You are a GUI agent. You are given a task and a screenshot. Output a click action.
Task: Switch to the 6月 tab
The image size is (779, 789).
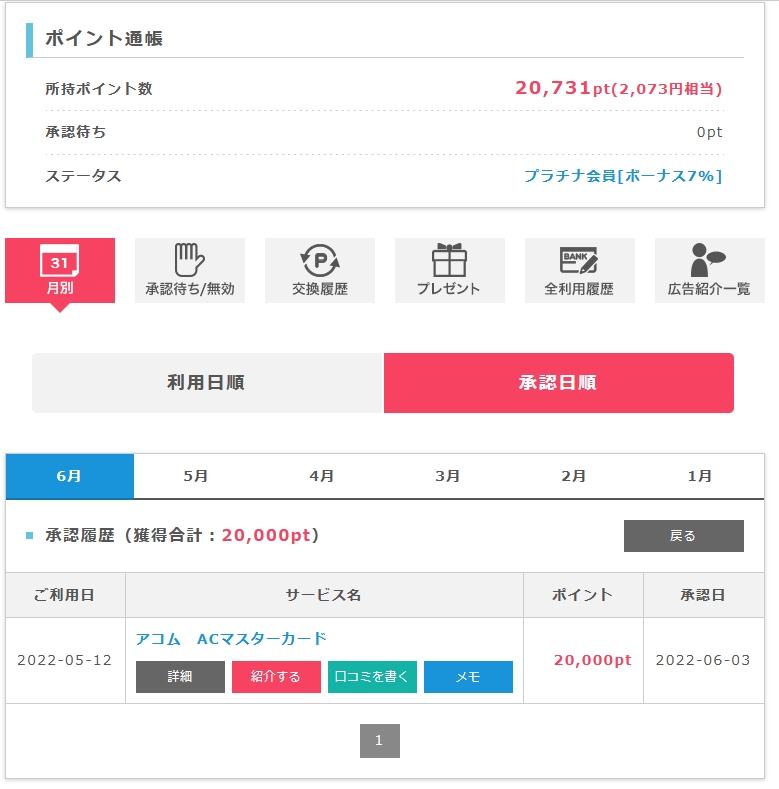click(x=69, y=476)
